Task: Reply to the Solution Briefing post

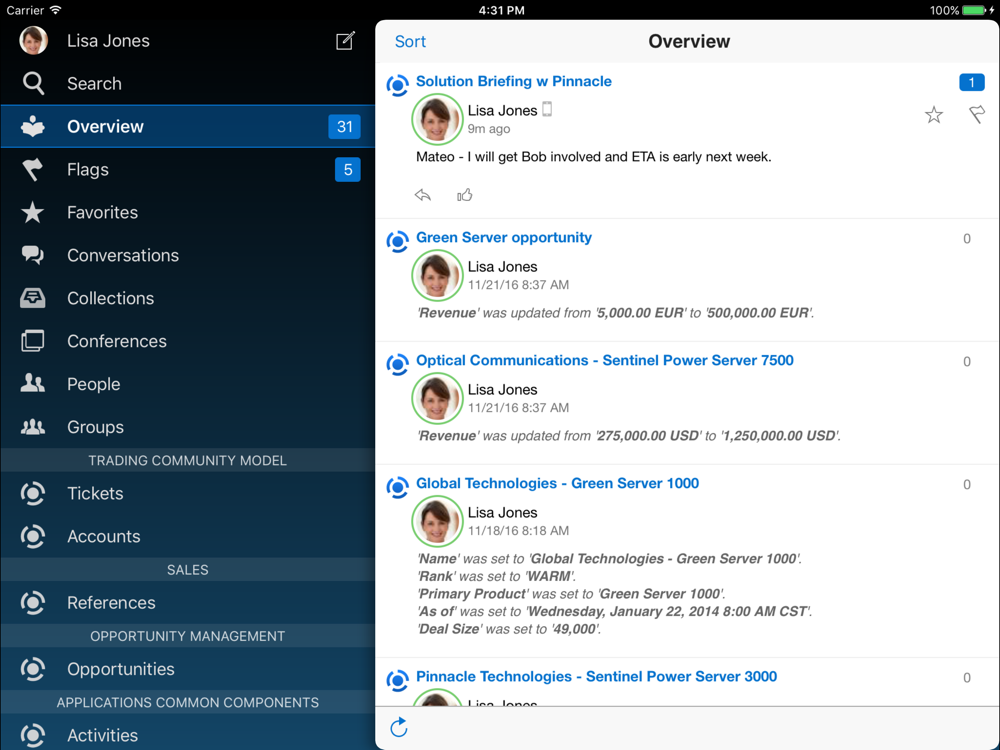Action: (423, 195)
